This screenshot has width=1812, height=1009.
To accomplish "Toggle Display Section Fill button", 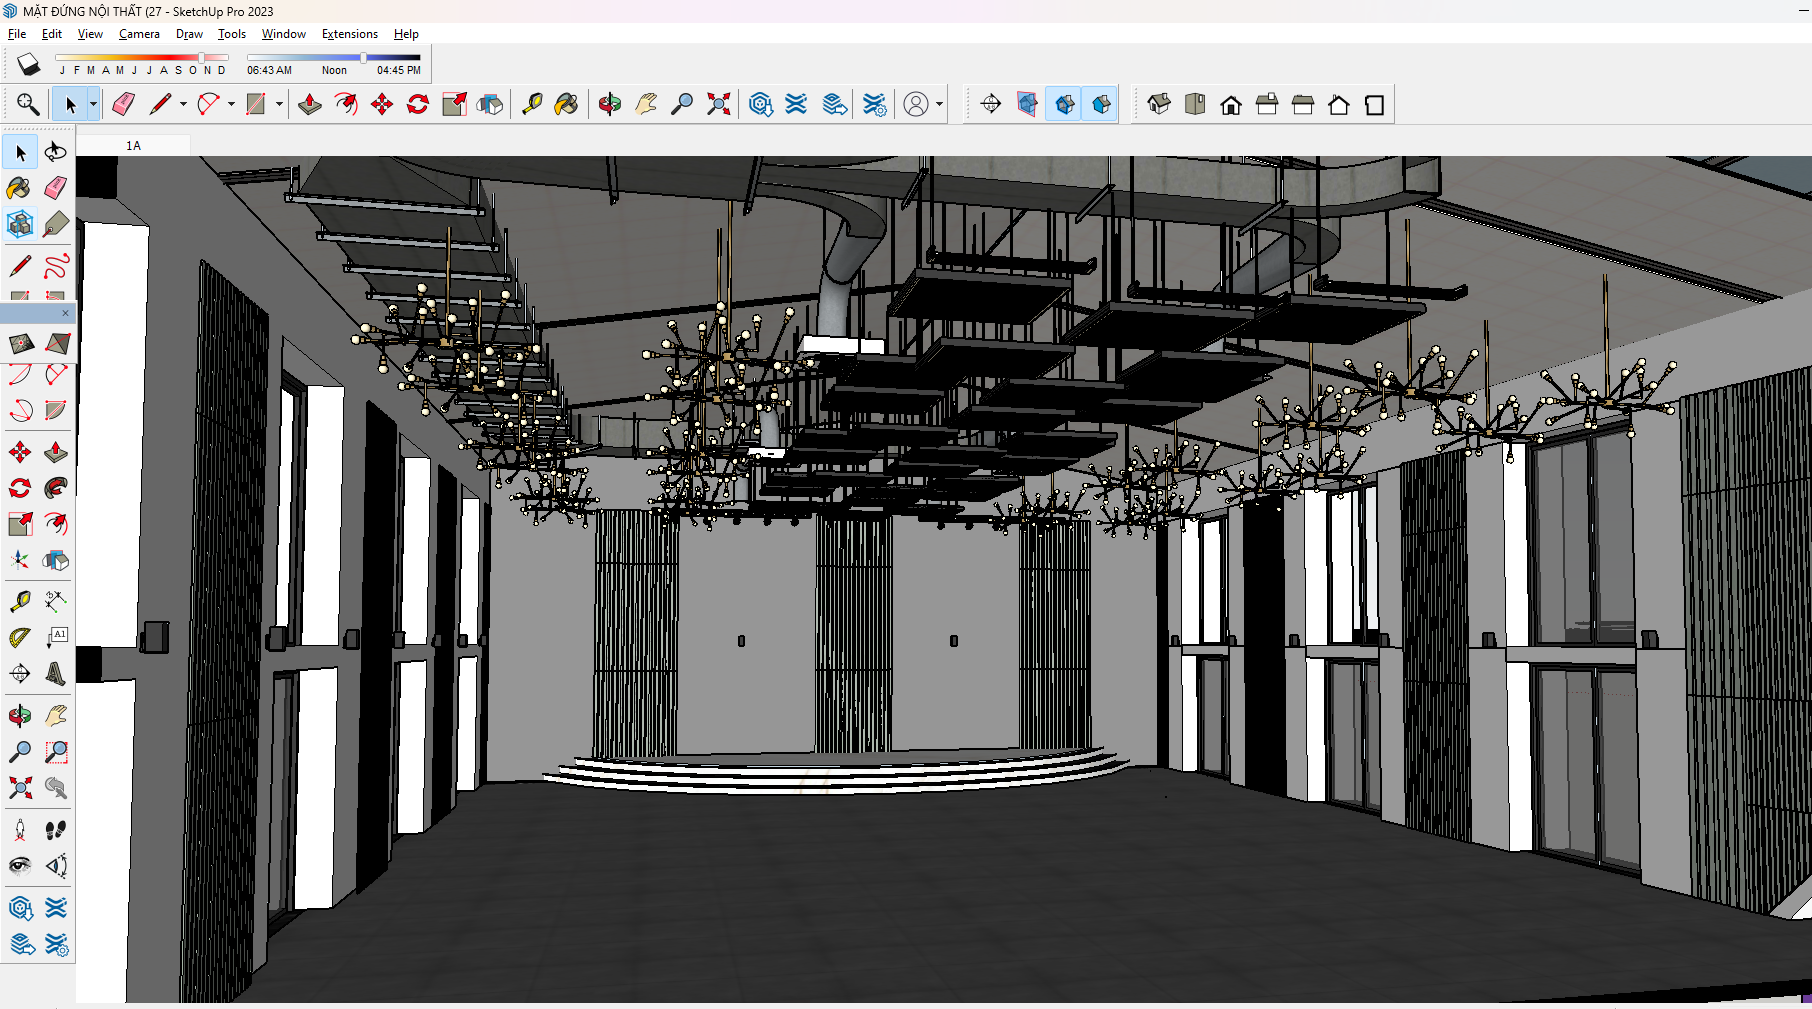I will point(1101,104).
